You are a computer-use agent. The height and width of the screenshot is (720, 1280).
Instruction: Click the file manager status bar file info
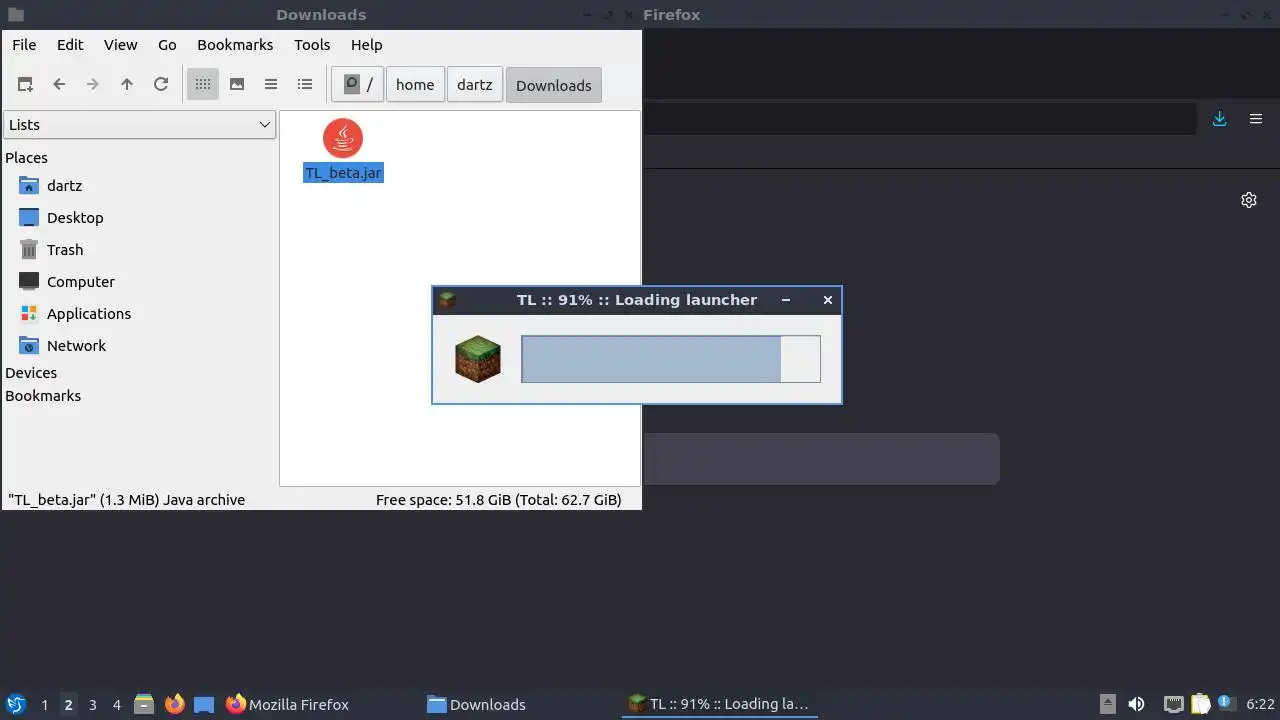pyautogui.click(x=126, y=500)
